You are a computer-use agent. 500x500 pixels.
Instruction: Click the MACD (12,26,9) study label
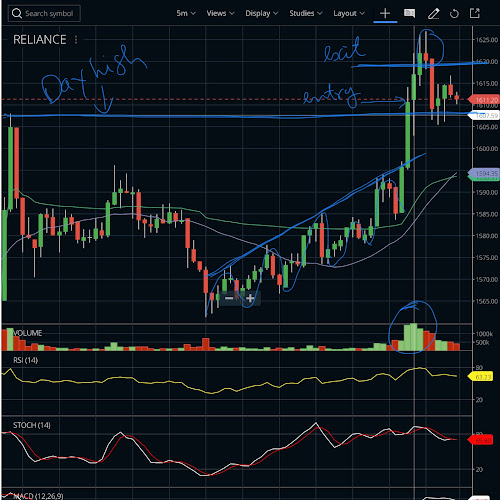[x=38, y=496]
